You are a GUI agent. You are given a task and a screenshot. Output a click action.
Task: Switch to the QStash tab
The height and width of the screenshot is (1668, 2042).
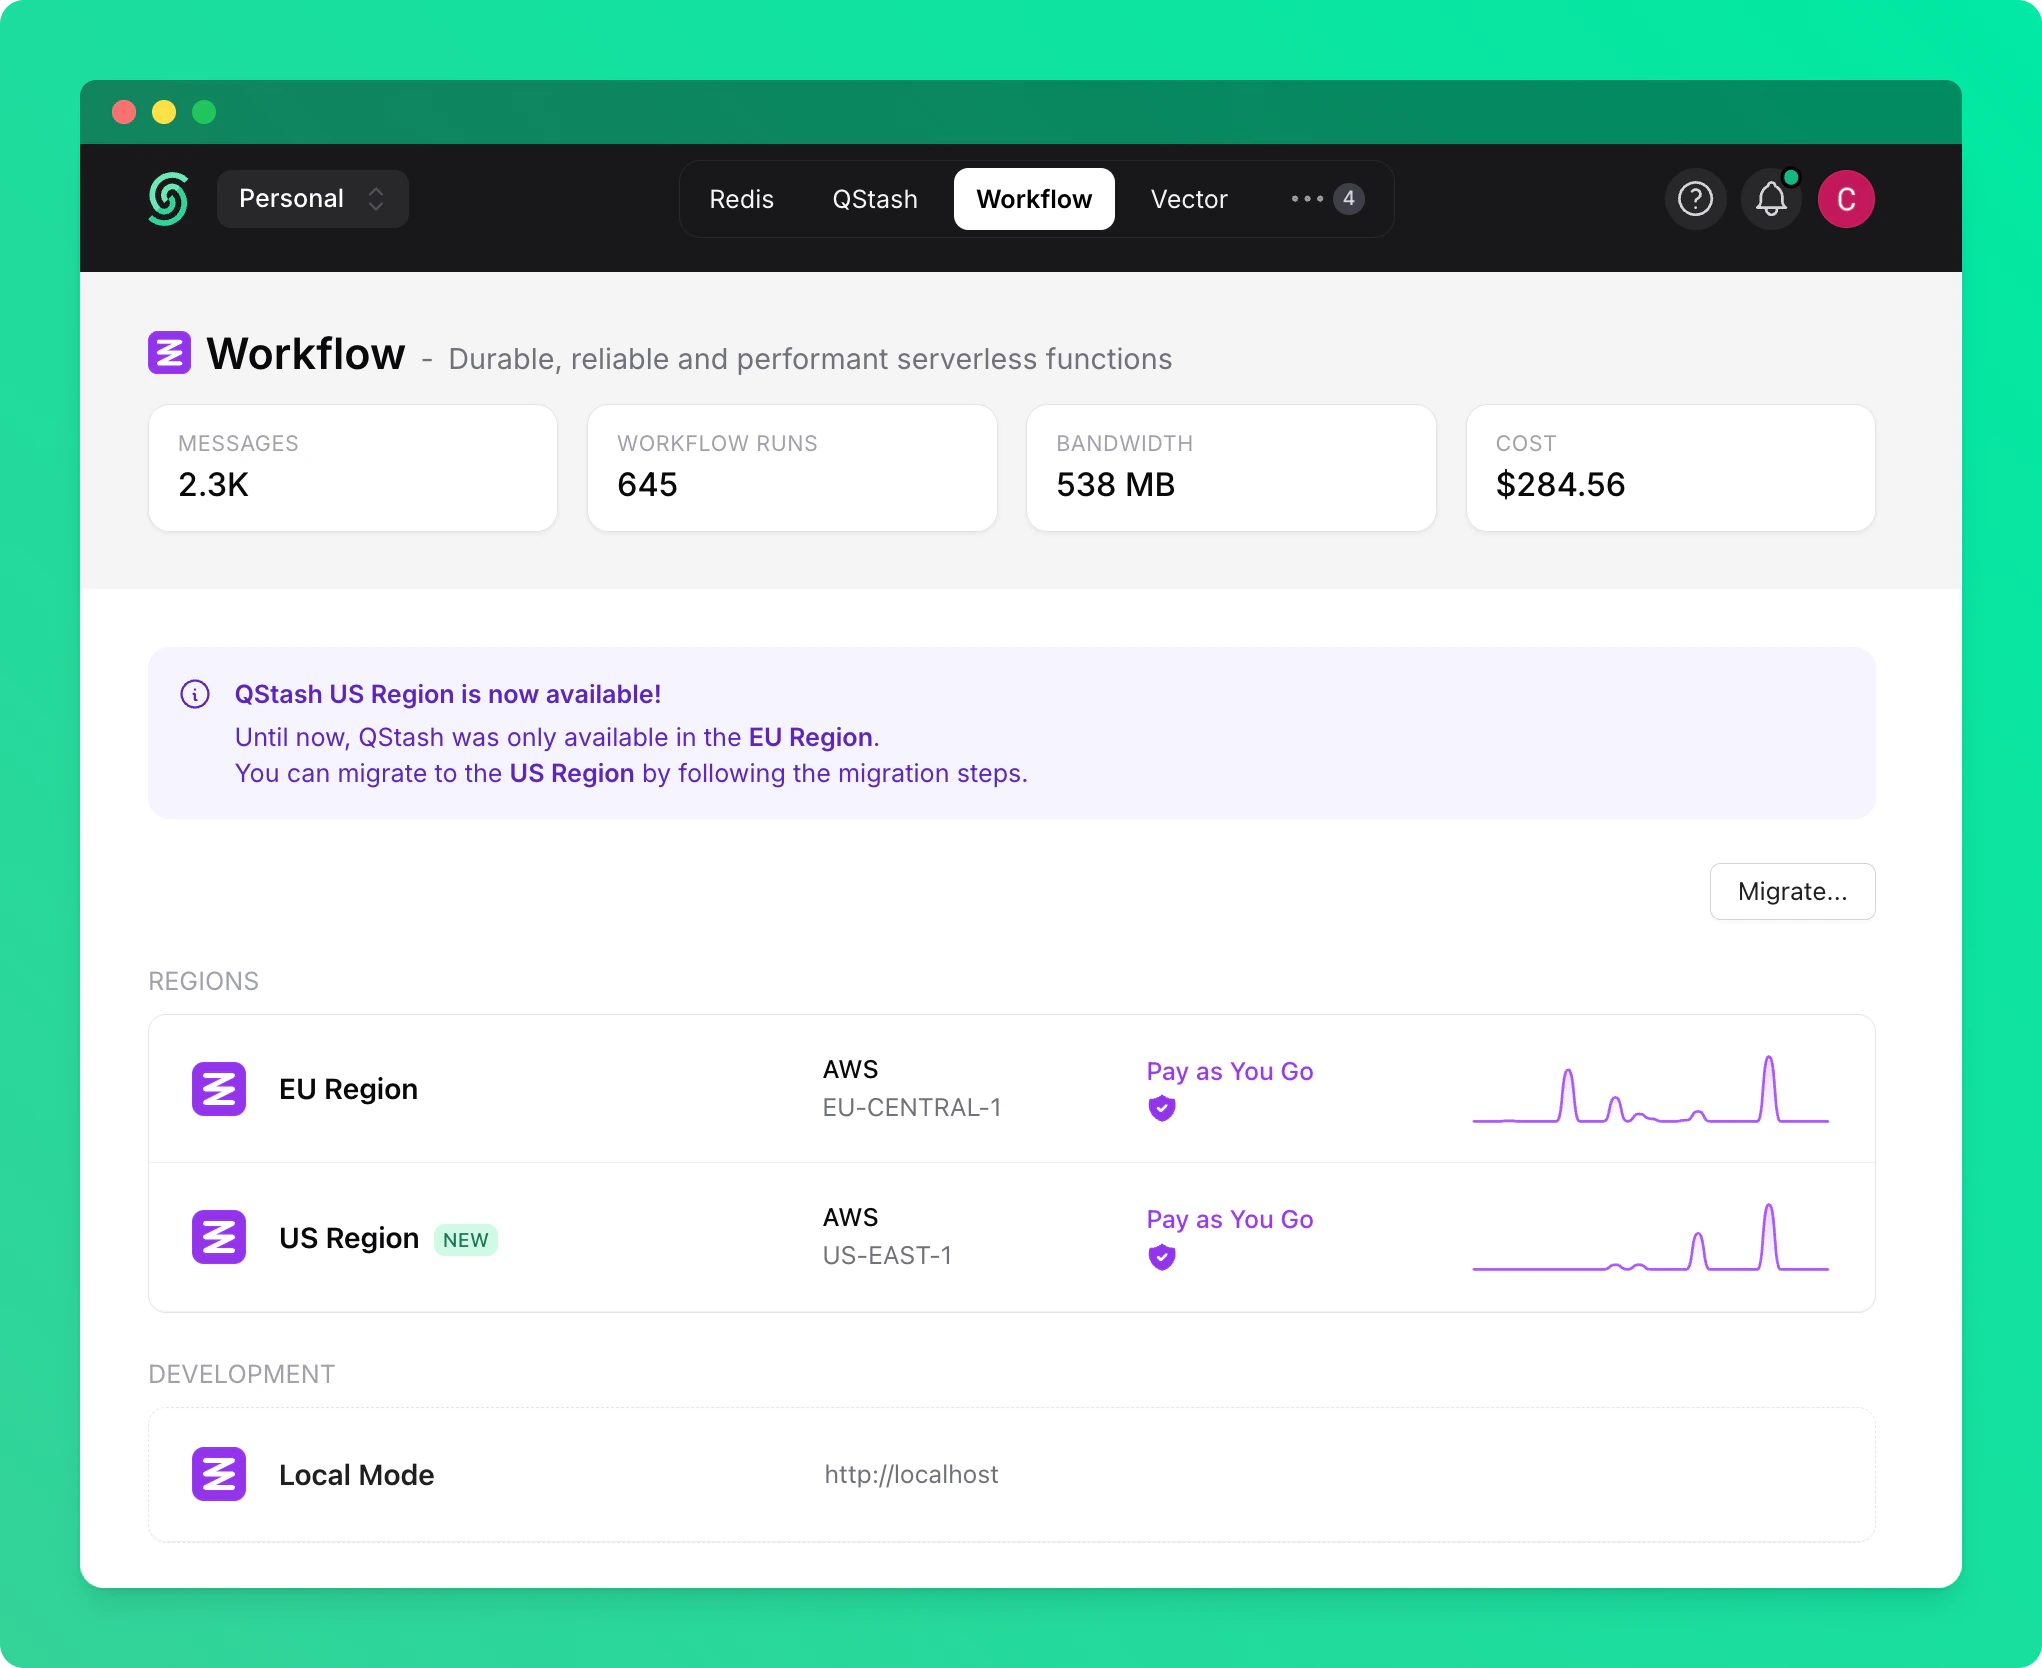(874, 199)
